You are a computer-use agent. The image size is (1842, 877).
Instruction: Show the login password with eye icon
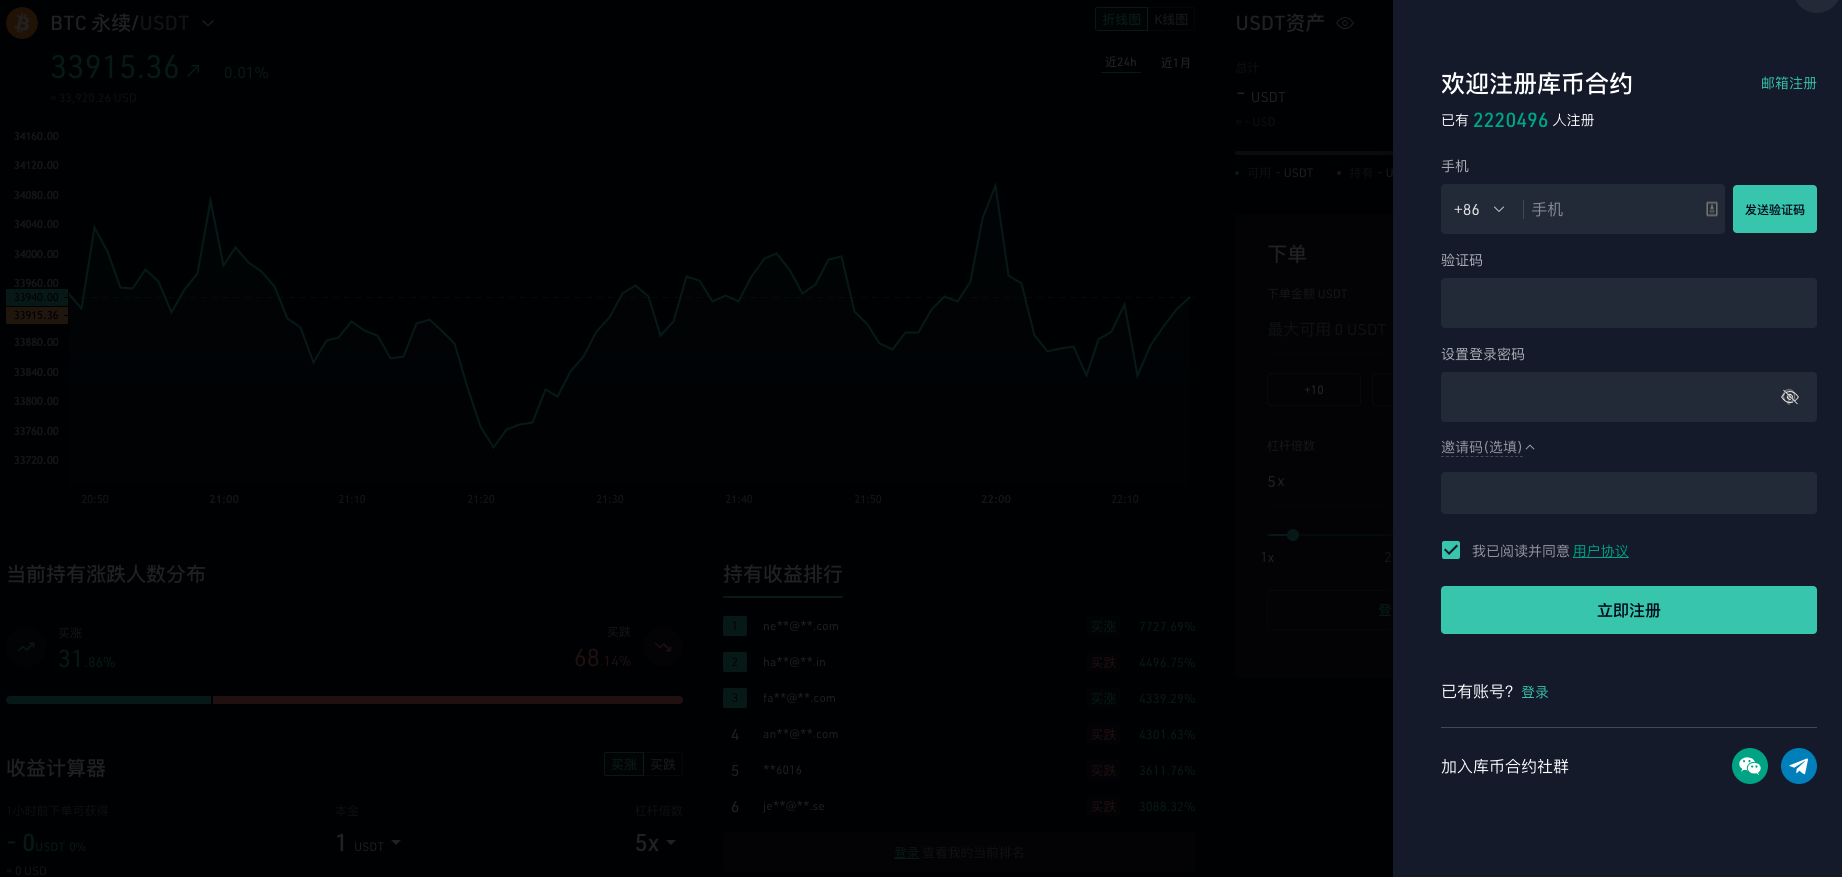tap(1789, 397)
